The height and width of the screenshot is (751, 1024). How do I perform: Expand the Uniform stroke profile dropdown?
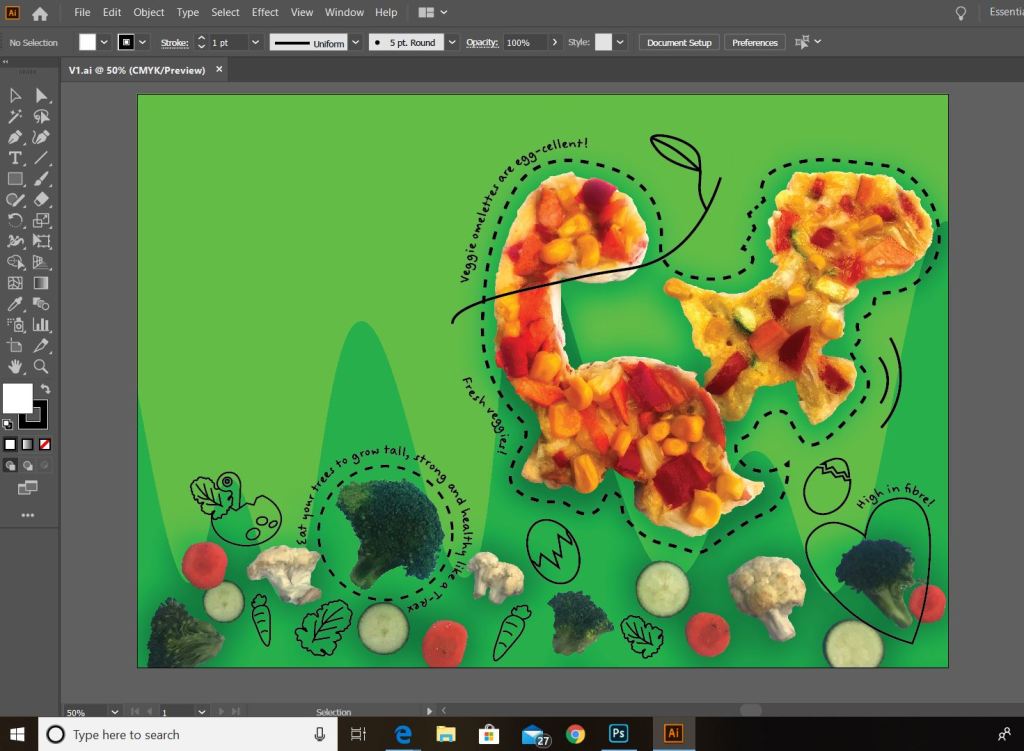354,42
